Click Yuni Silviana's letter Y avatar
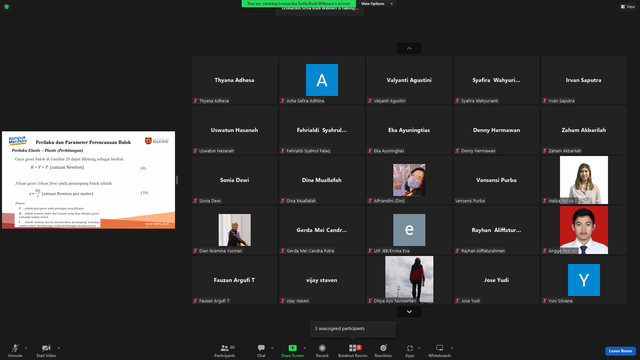 [584, 280]
